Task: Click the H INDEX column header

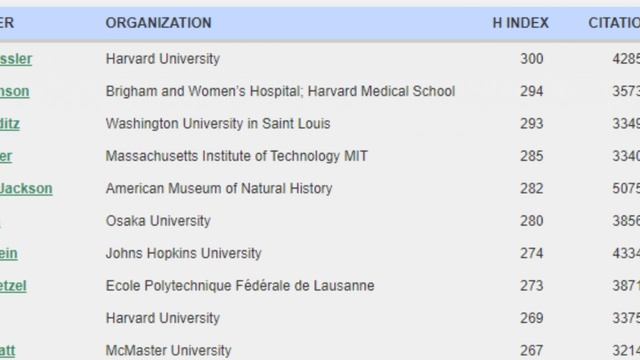Action: click(520, 23)
